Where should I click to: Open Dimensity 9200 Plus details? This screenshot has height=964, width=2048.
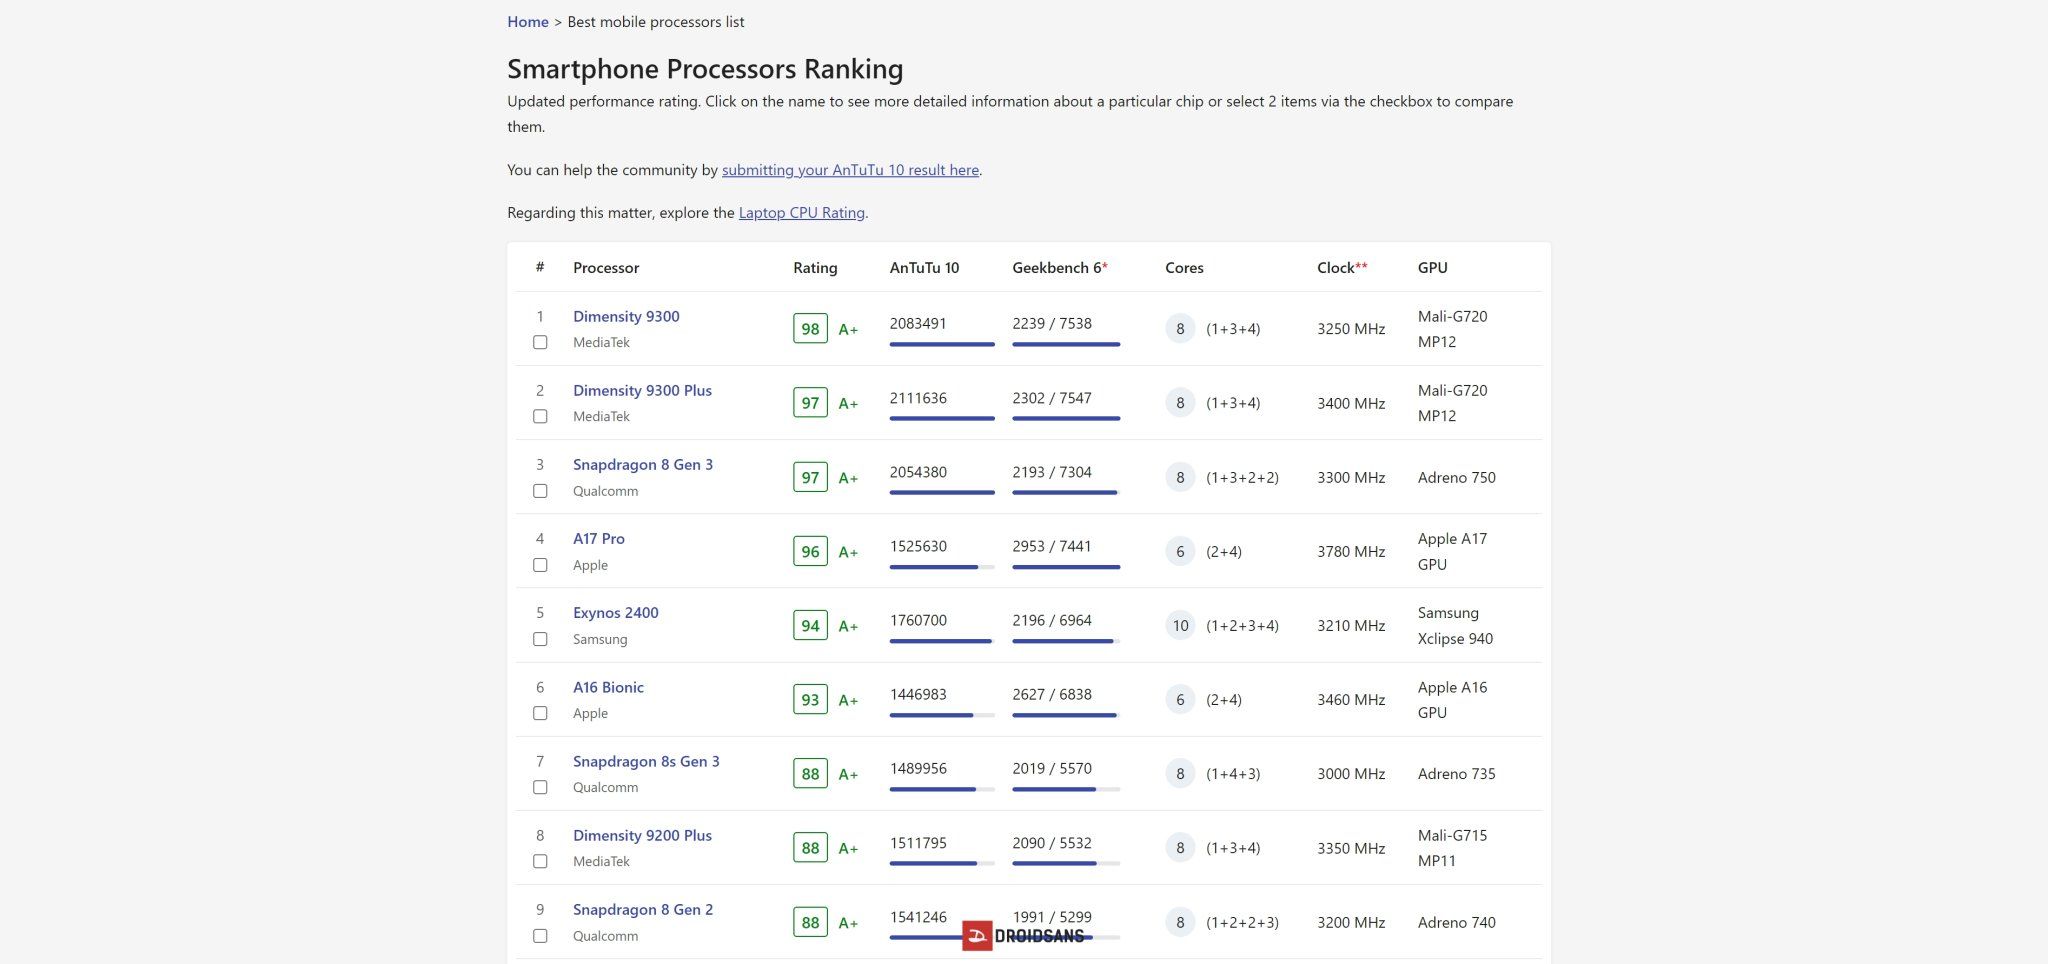coord(642,836)
